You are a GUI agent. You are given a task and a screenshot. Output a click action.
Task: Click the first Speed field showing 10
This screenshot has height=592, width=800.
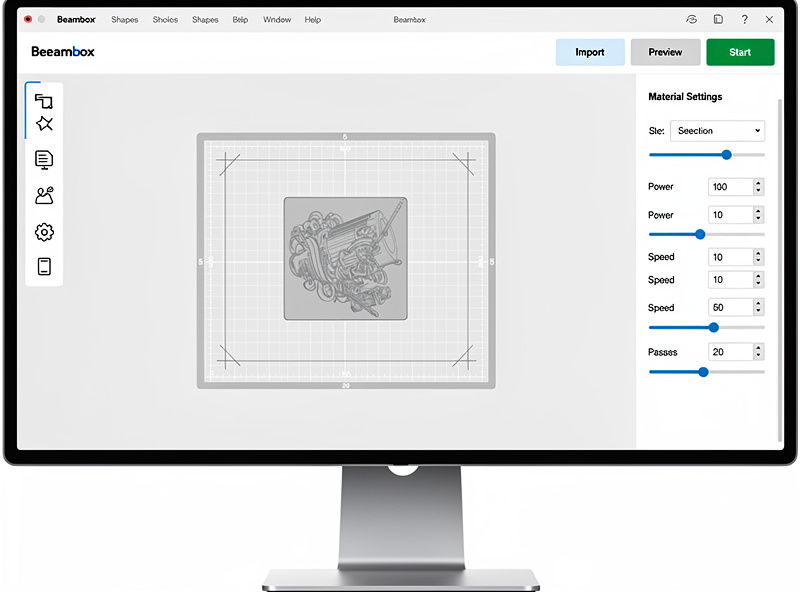tap(731, 257)
